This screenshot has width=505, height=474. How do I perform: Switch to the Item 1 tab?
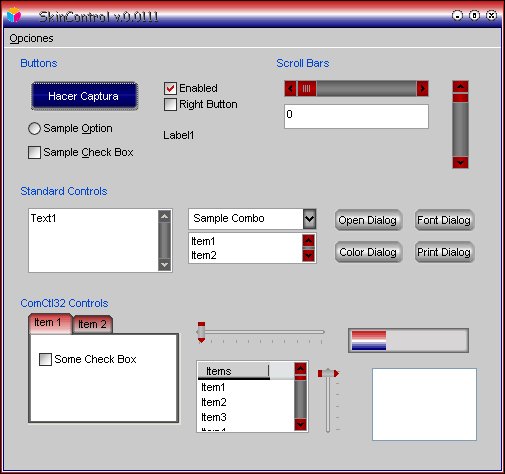pos(50,323)
